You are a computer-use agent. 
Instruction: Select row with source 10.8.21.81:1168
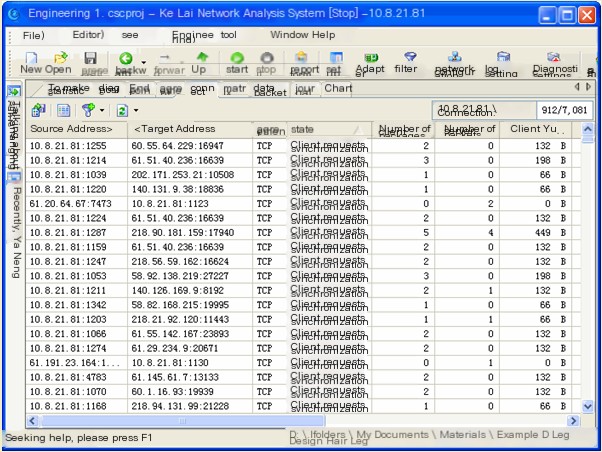pos(304,406)
